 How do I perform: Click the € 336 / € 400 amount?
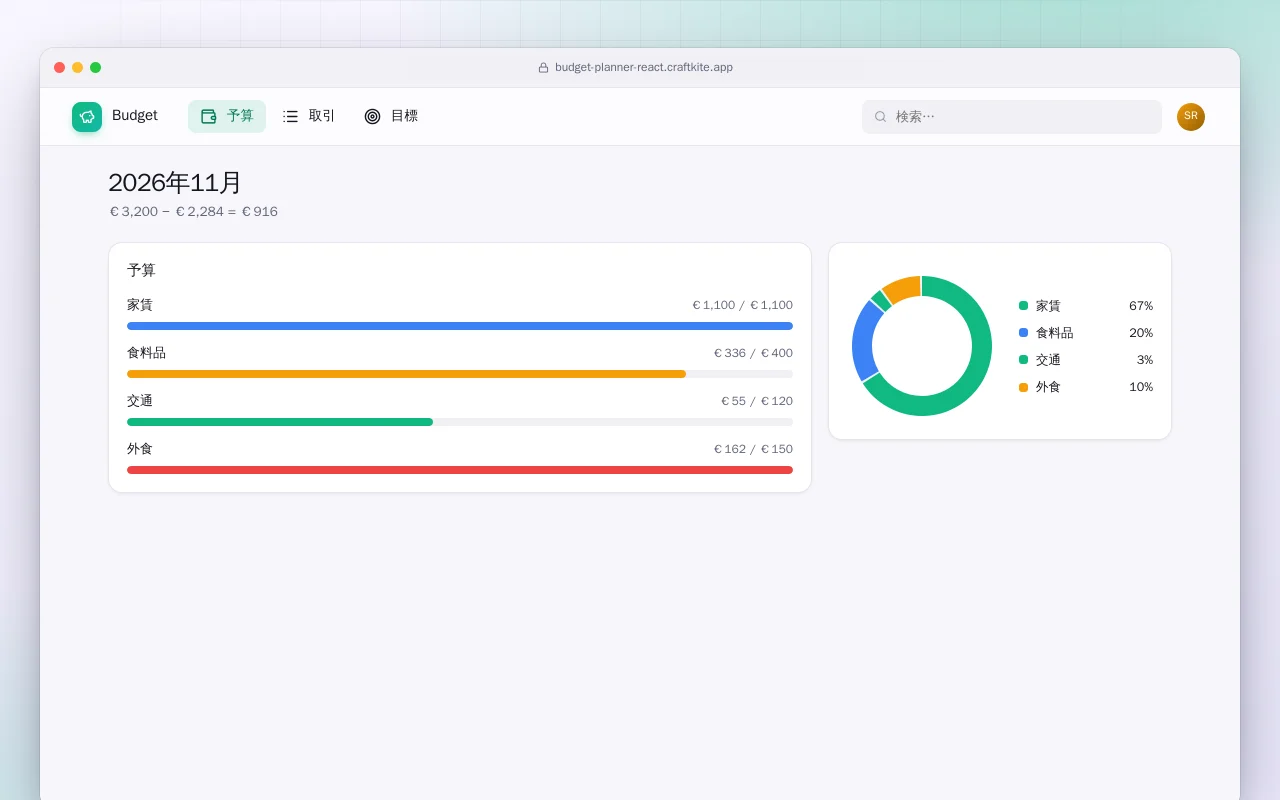[x=753, y=353]
